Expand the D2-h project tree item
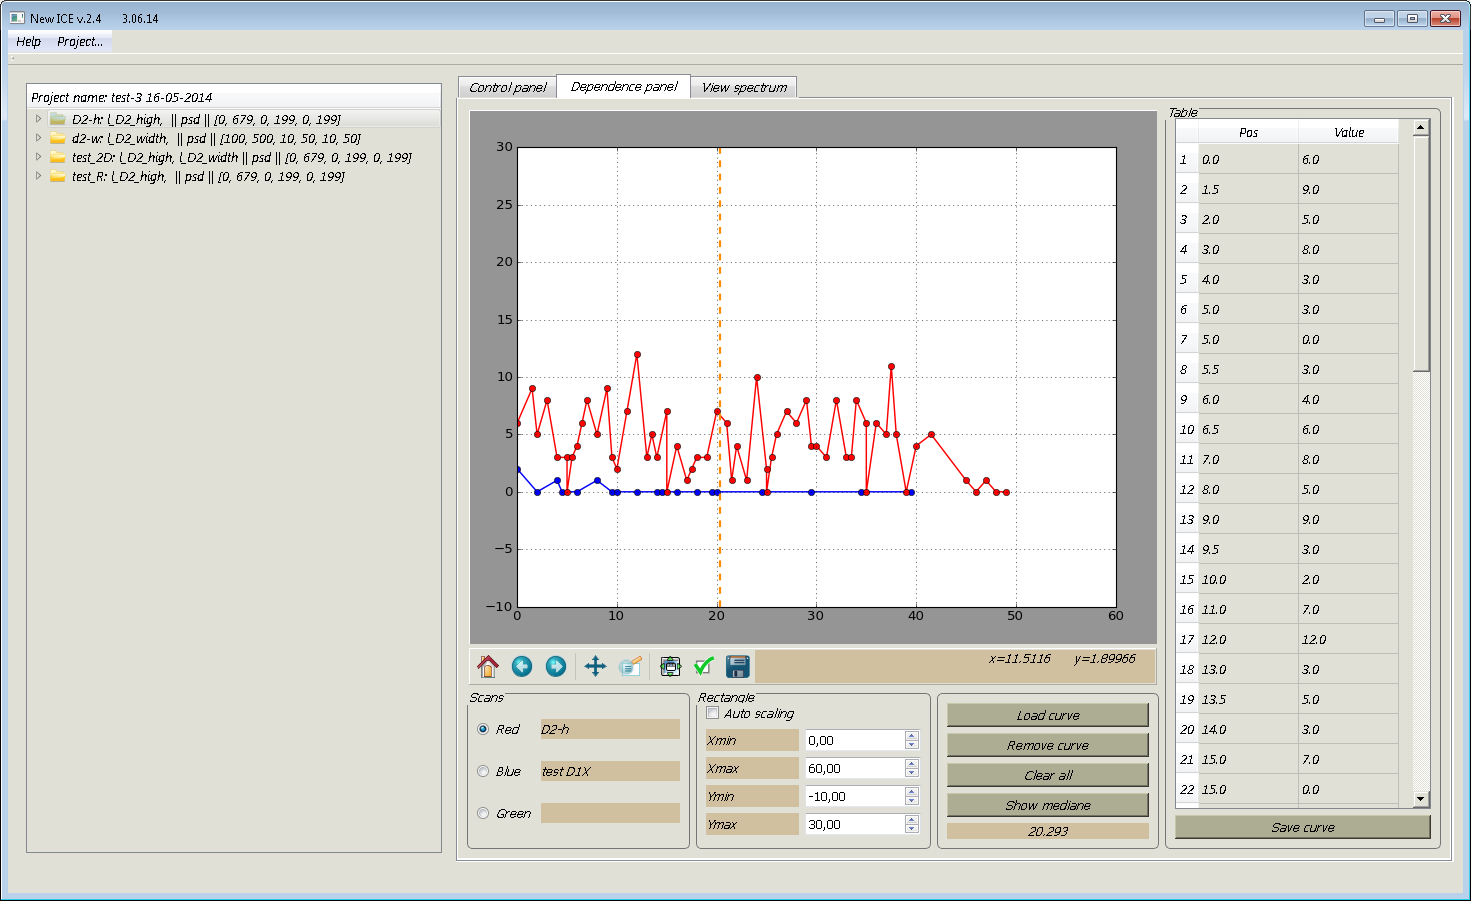 tap(39, 119)
